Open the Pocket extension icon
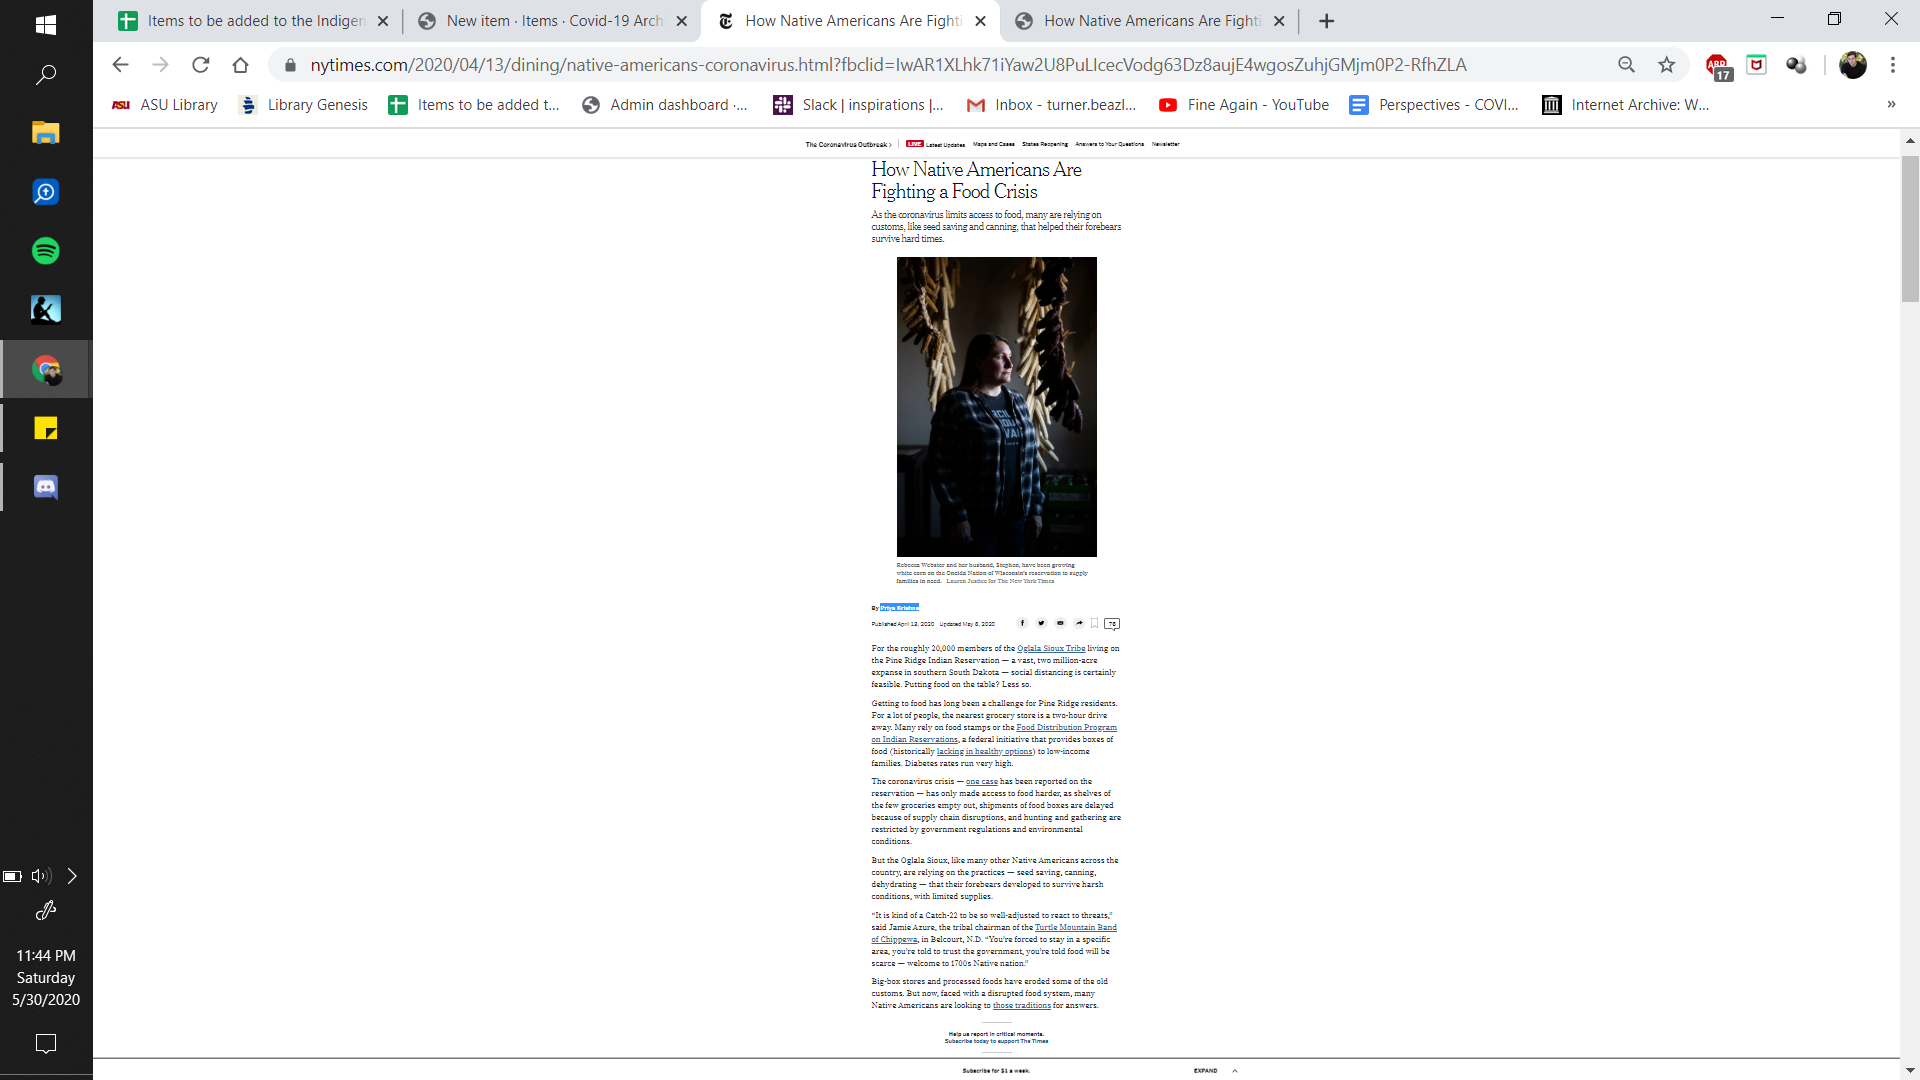The height and width of the screenshot is (1080, 1920). tap(1756, 65)
